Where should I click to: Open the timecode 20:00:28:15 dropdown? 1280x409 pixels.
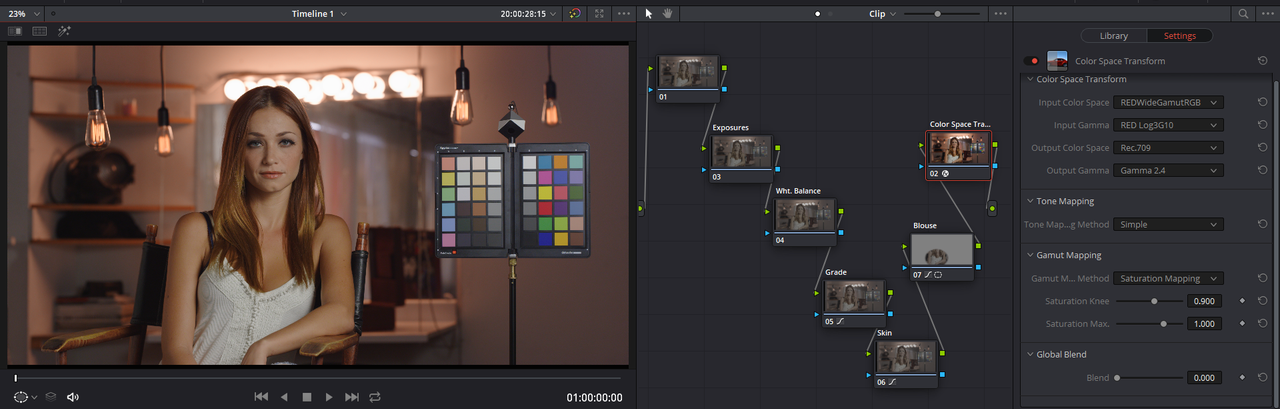(530, 14)
